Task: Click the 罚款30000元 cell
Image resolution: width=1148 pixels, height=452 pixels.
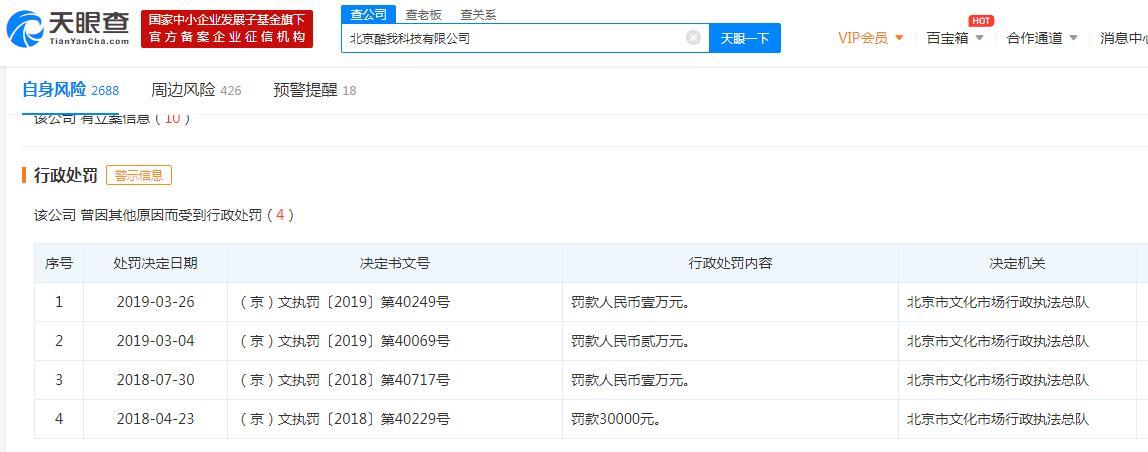Action: coord(730,419)
